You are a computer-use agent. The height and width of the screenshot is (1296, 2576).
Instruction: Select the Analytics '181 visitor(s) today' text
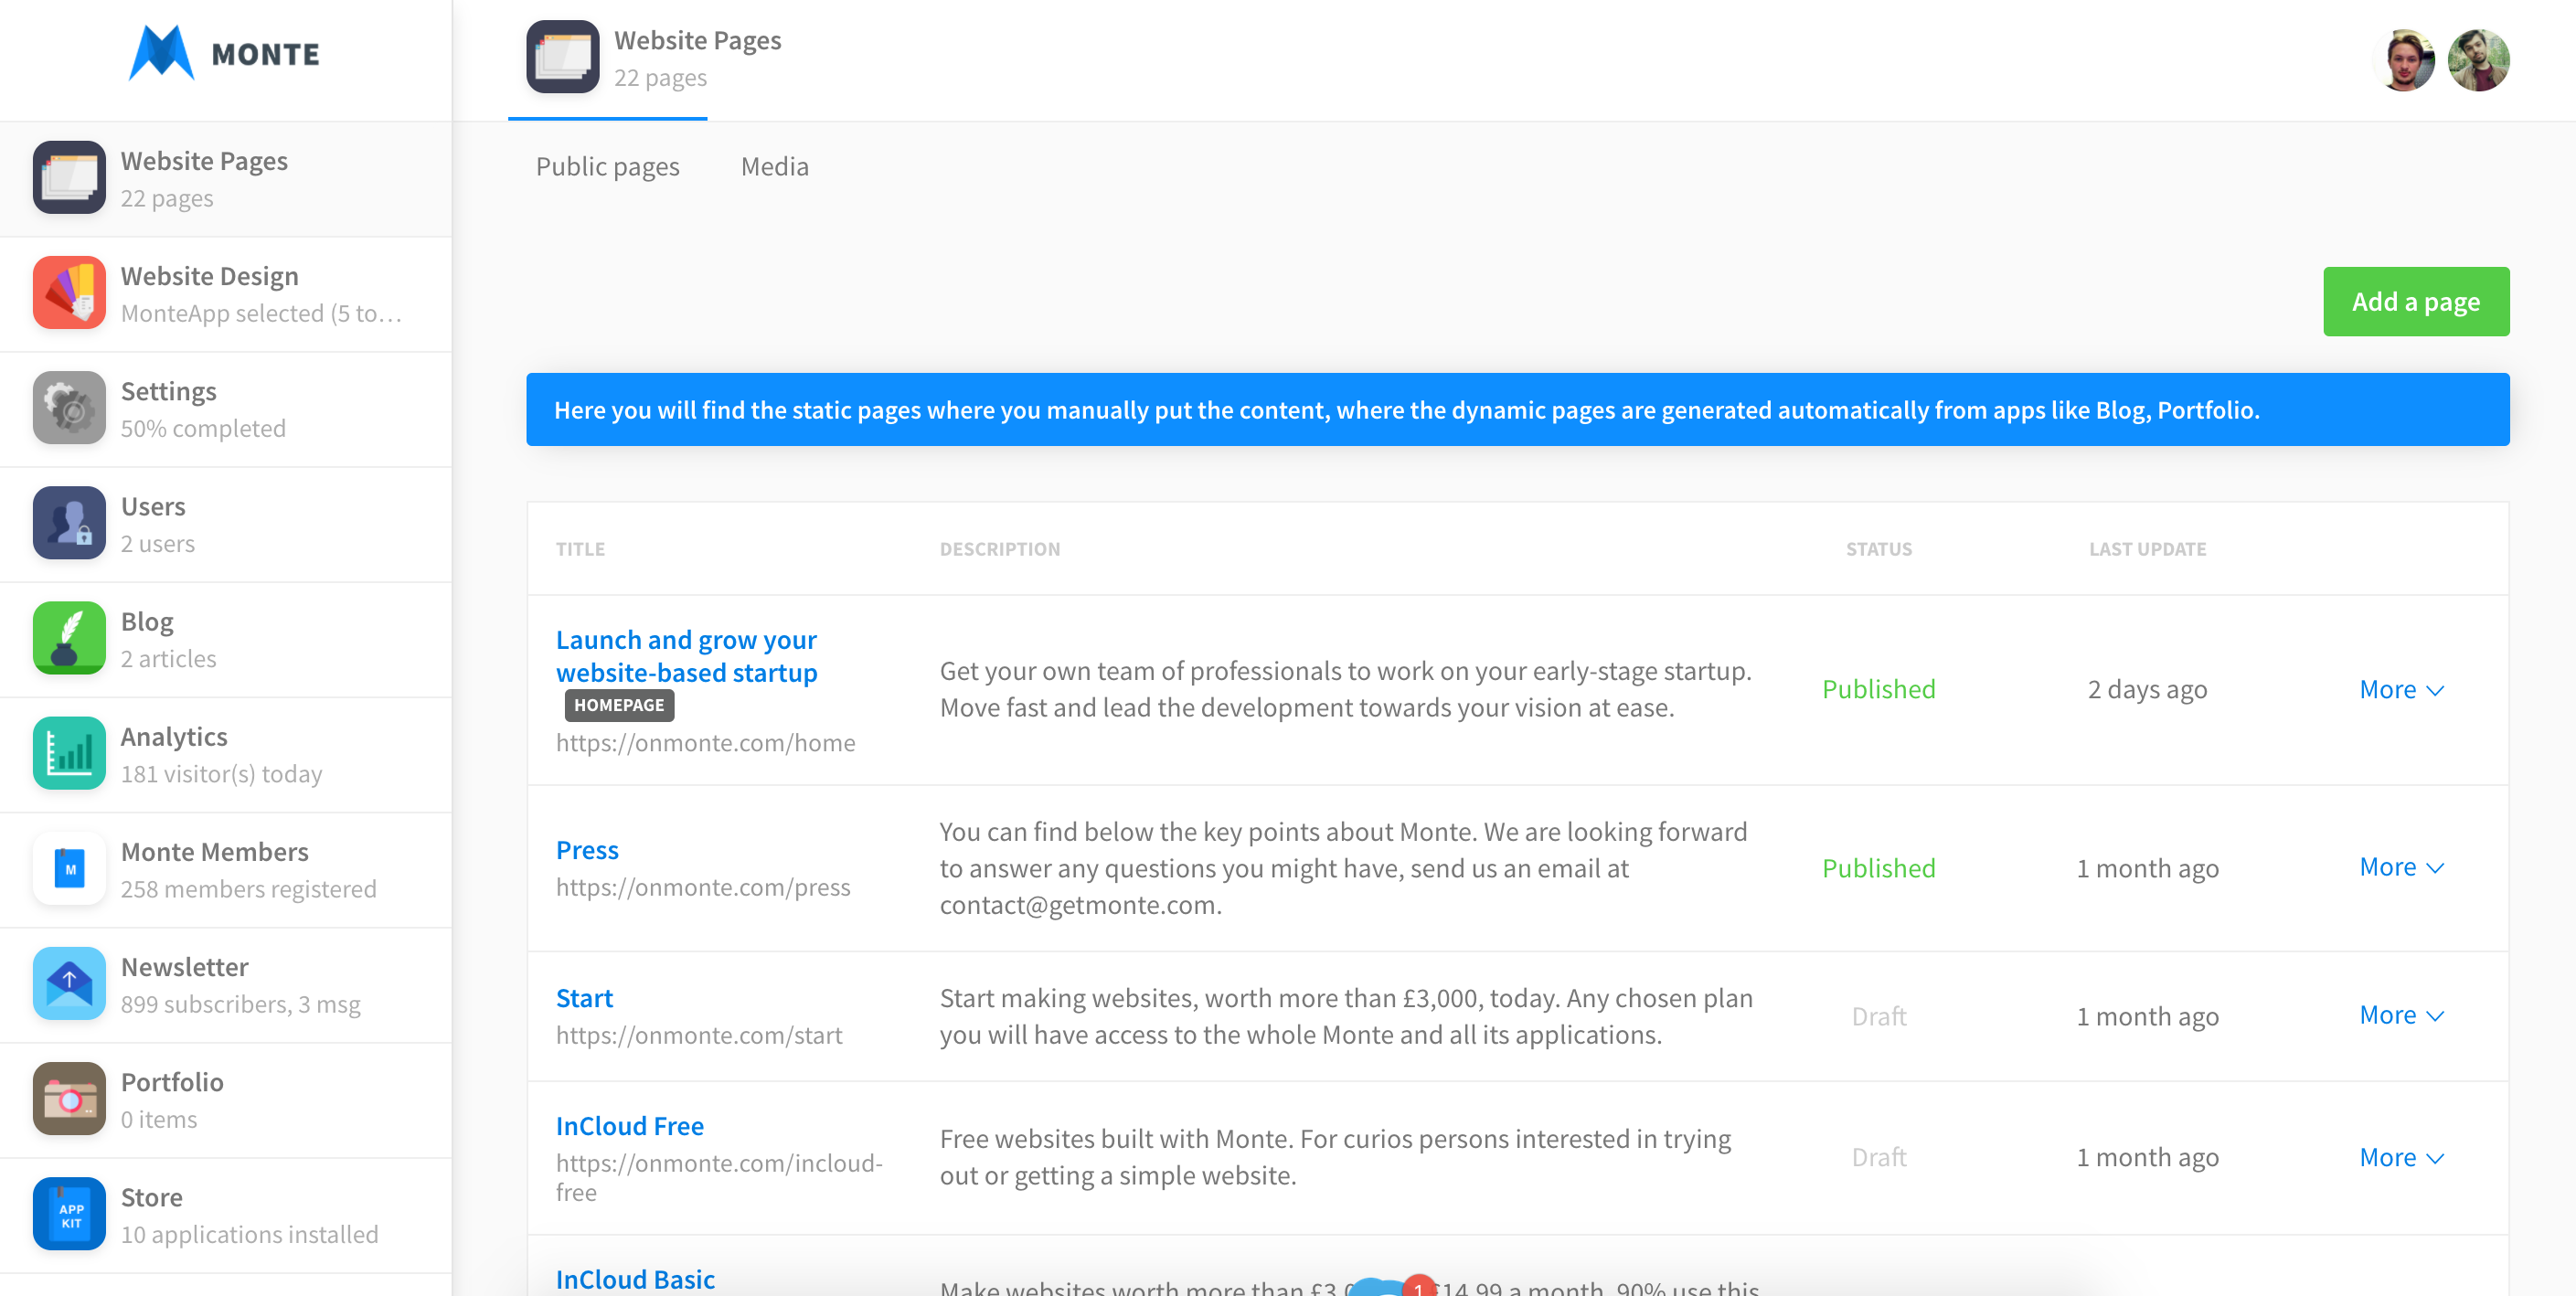click(222, 774)
